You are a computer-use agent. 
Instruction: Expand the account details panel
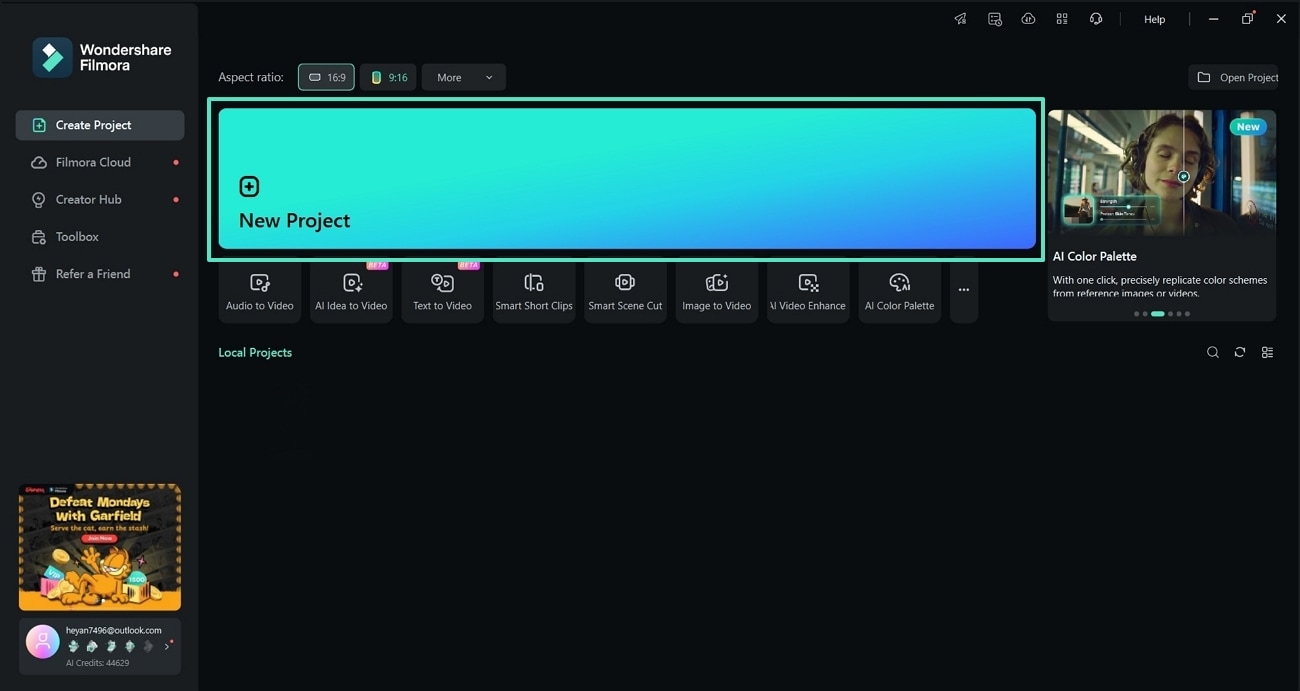166,646
